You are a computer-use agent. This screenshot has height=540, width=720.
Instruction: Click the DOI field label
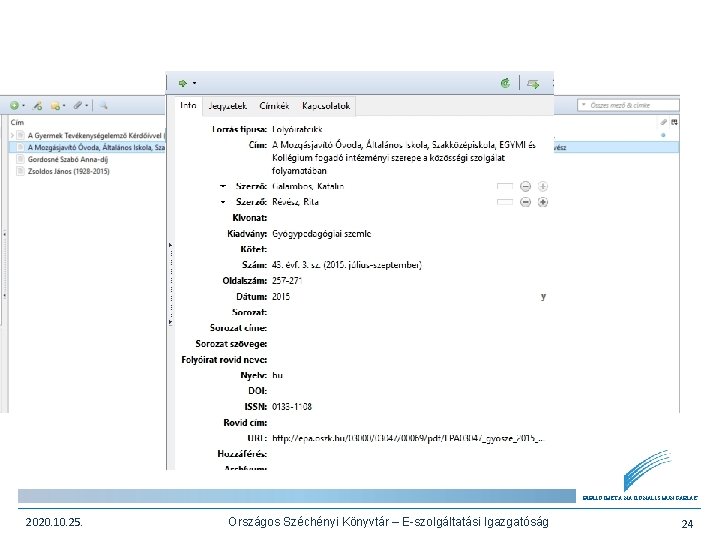point(258,391)
